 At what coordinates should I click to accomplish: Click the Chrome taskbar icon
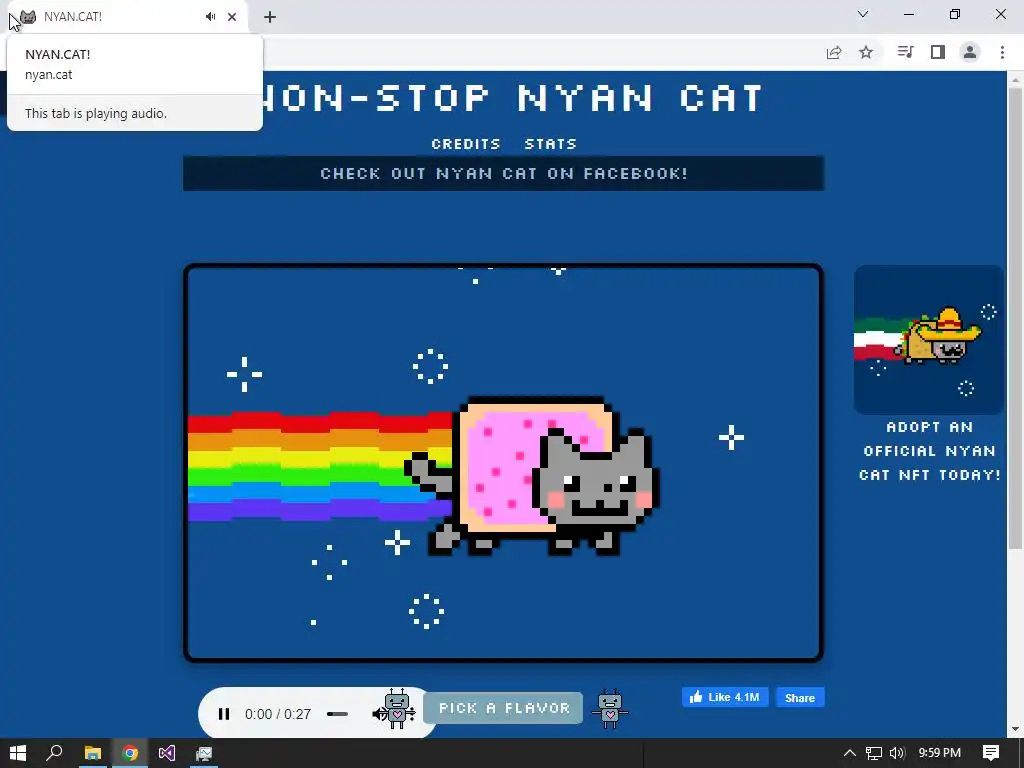(x=130, y=753)
